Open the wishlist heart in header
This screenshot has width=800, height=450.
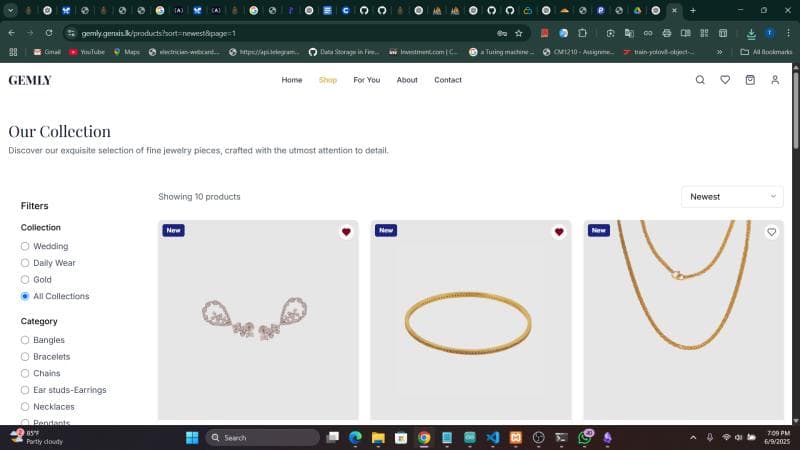tap(725, 80)
